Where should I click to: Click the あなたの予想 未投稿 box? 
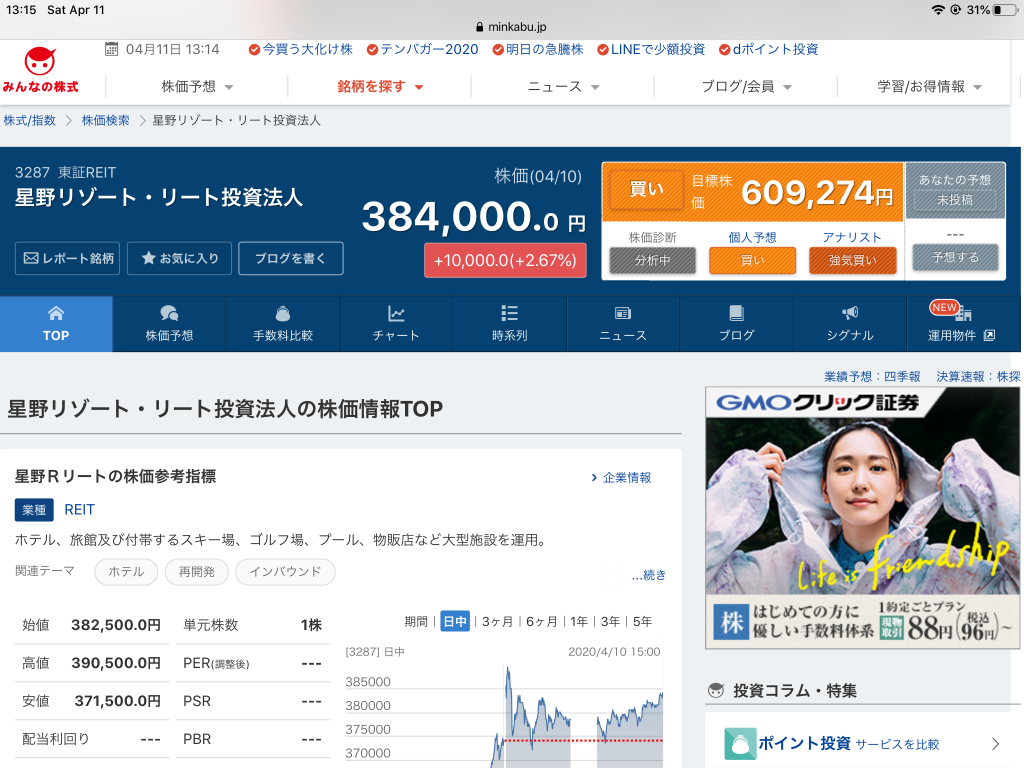955,189
